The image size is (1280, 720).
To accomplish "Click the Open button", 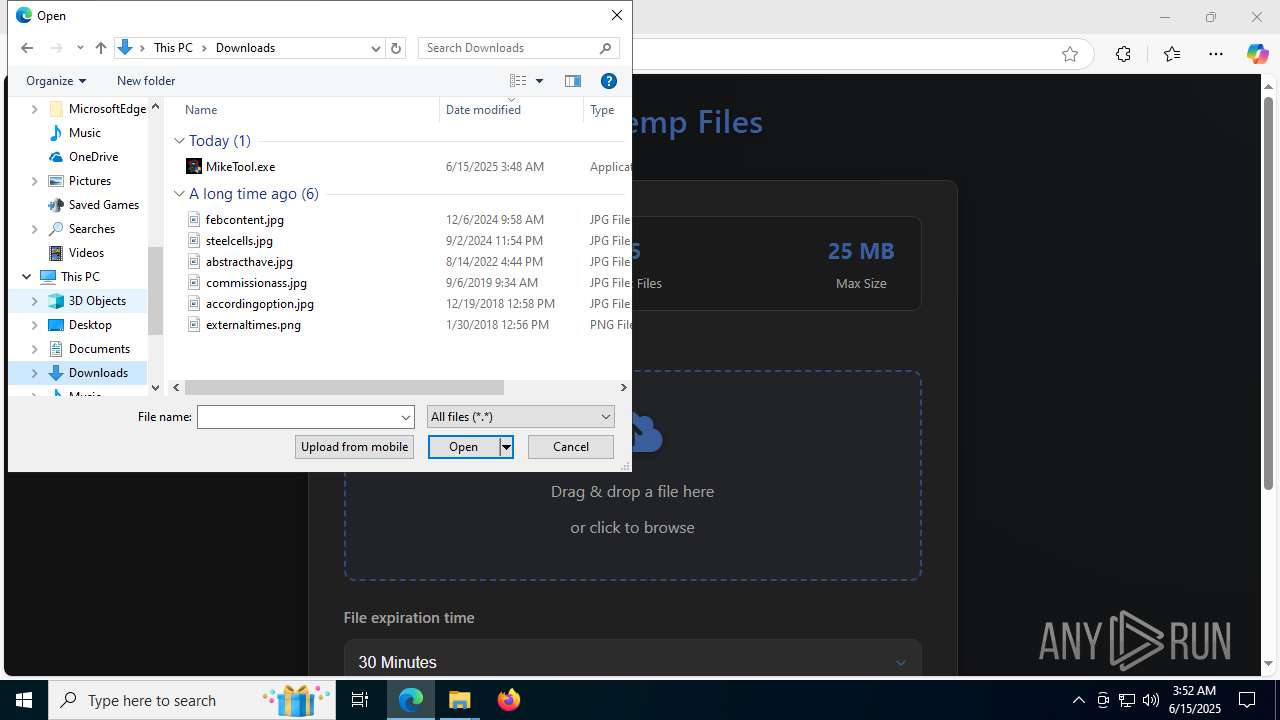I will click(x=464, y=447).
